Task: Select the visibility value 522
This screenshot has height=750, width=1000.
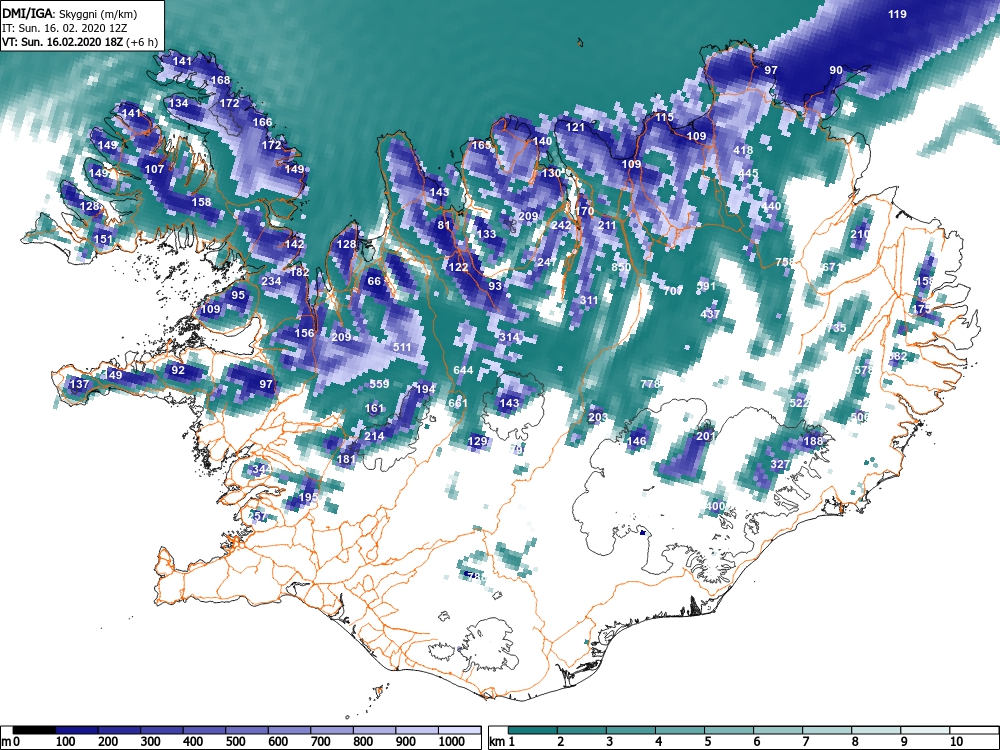Action: pyautogui.click(x=799, y=402)
